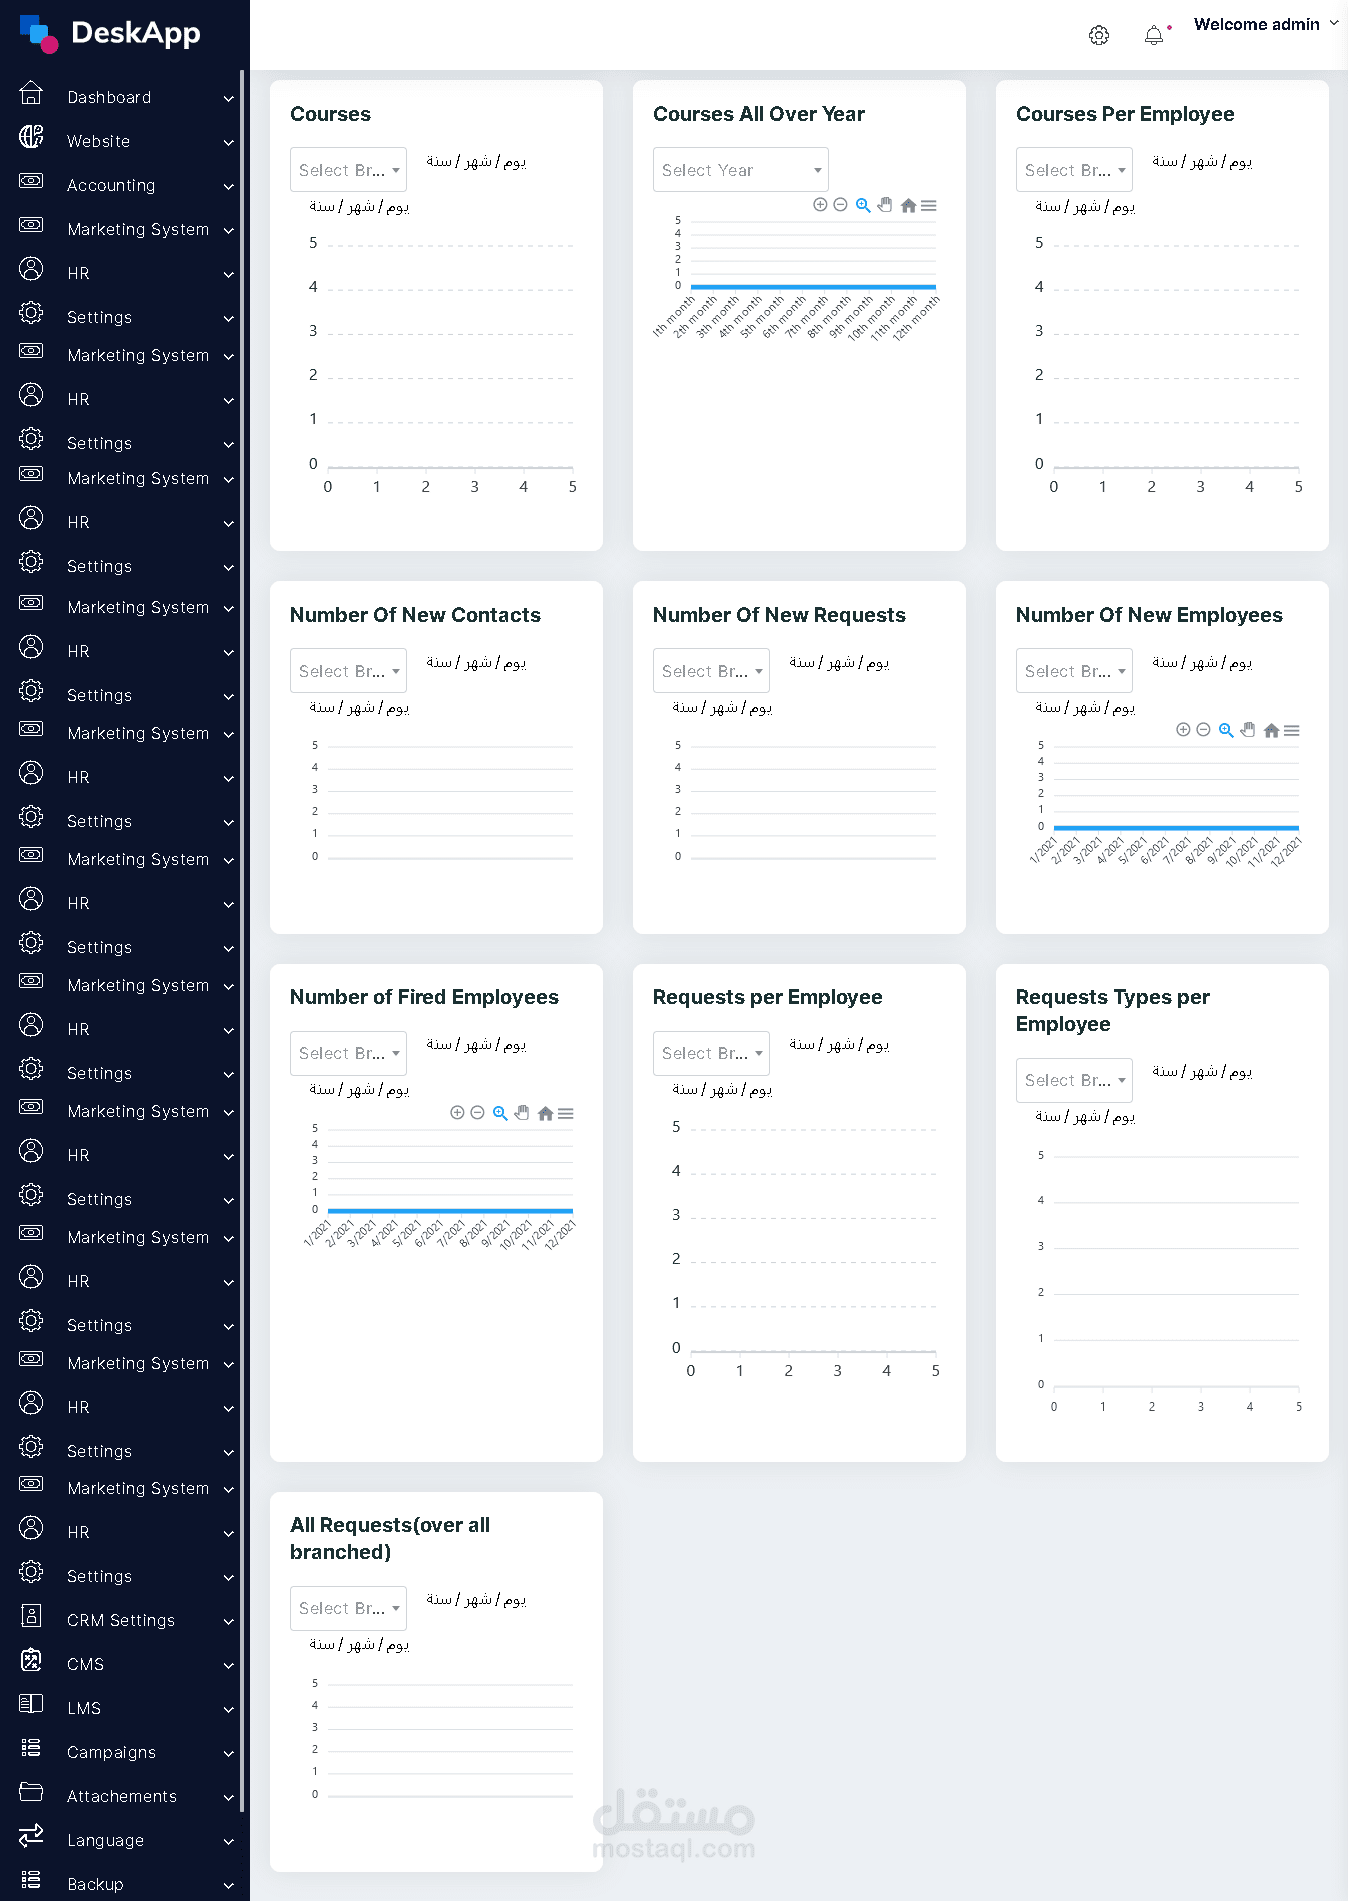Image resolution: width=1348 pixels, height=1901 pixels.
Task: Click the date field below Select Branch in the Courses card
Action: coord(359,207)
